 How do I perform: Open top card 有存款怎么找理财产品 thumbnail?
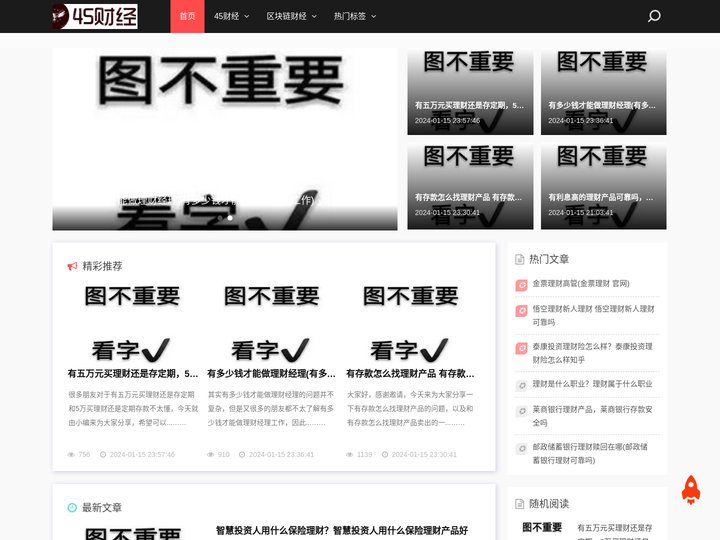coord(470,186)
